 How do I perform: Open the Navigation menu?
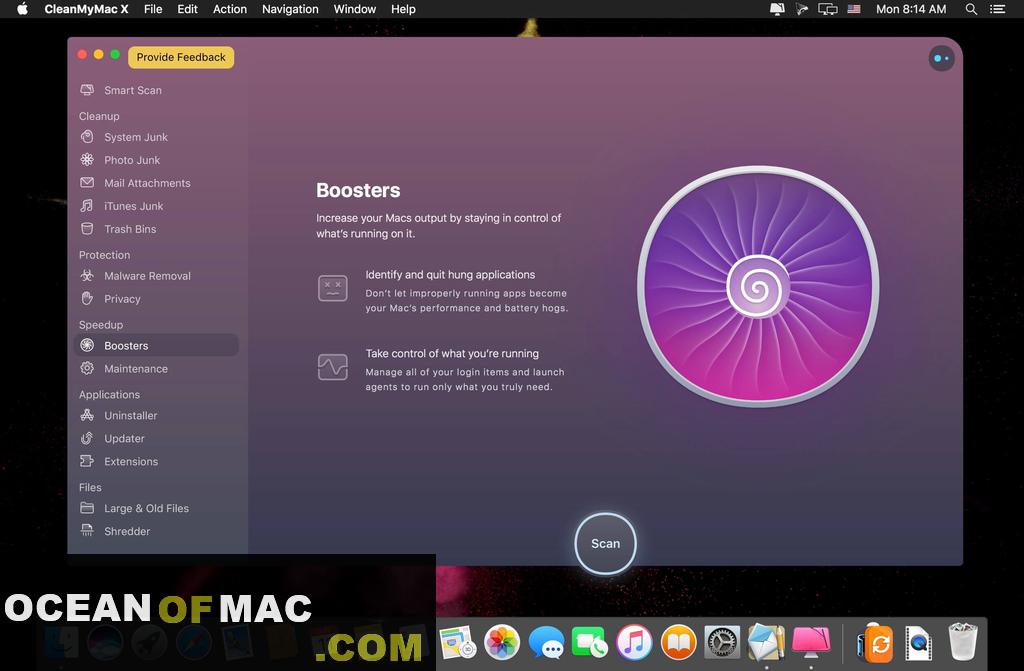290,9
